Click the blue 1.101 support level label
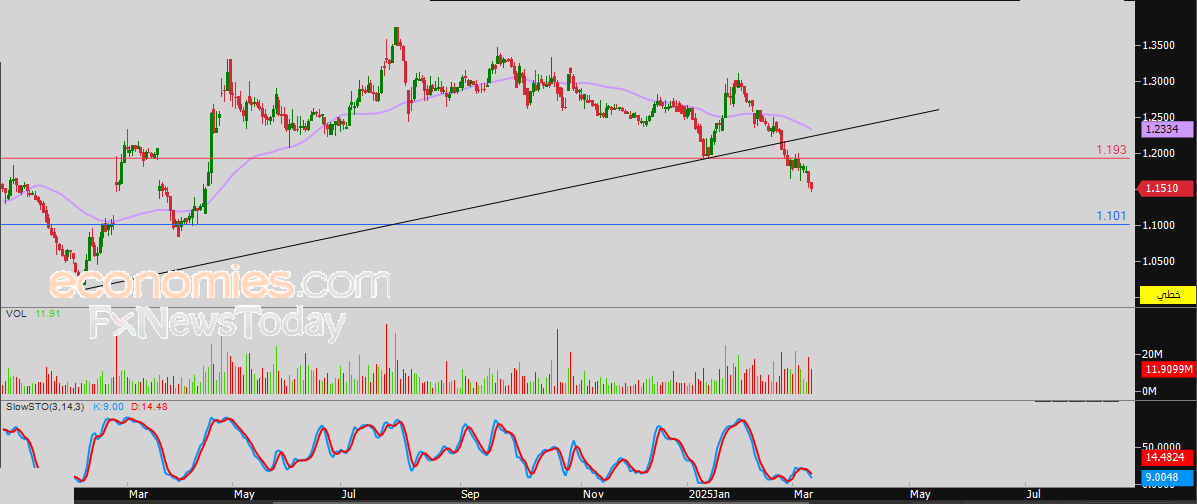The image size is (1197, 504). tap(1112, 216)
